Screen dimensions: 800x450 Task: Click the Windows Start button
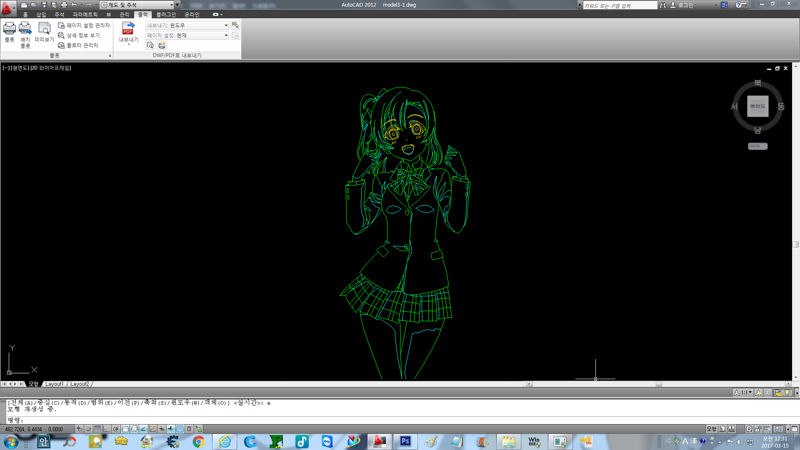point(10,442)
